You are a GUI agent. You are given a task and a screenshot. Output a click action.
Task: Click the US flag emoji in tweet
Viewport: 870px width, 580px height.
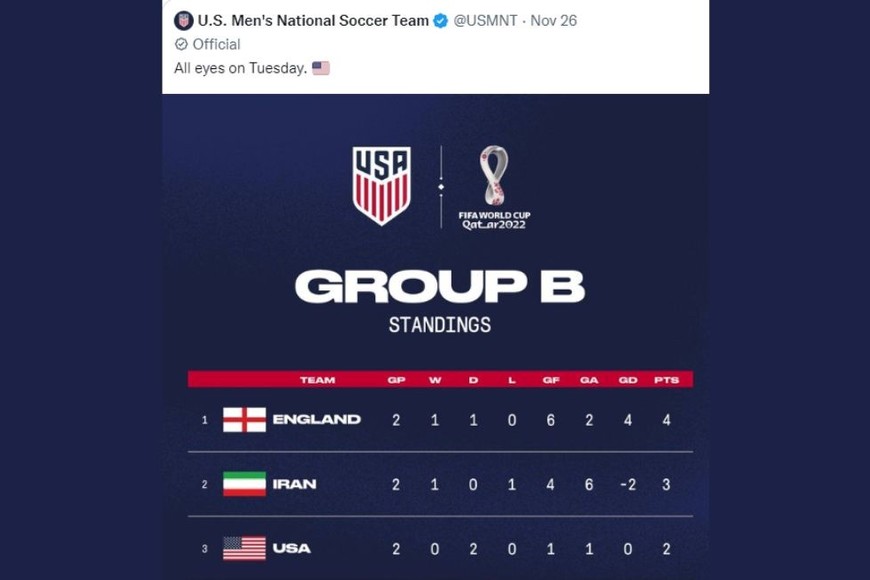(x=320, y=68)
